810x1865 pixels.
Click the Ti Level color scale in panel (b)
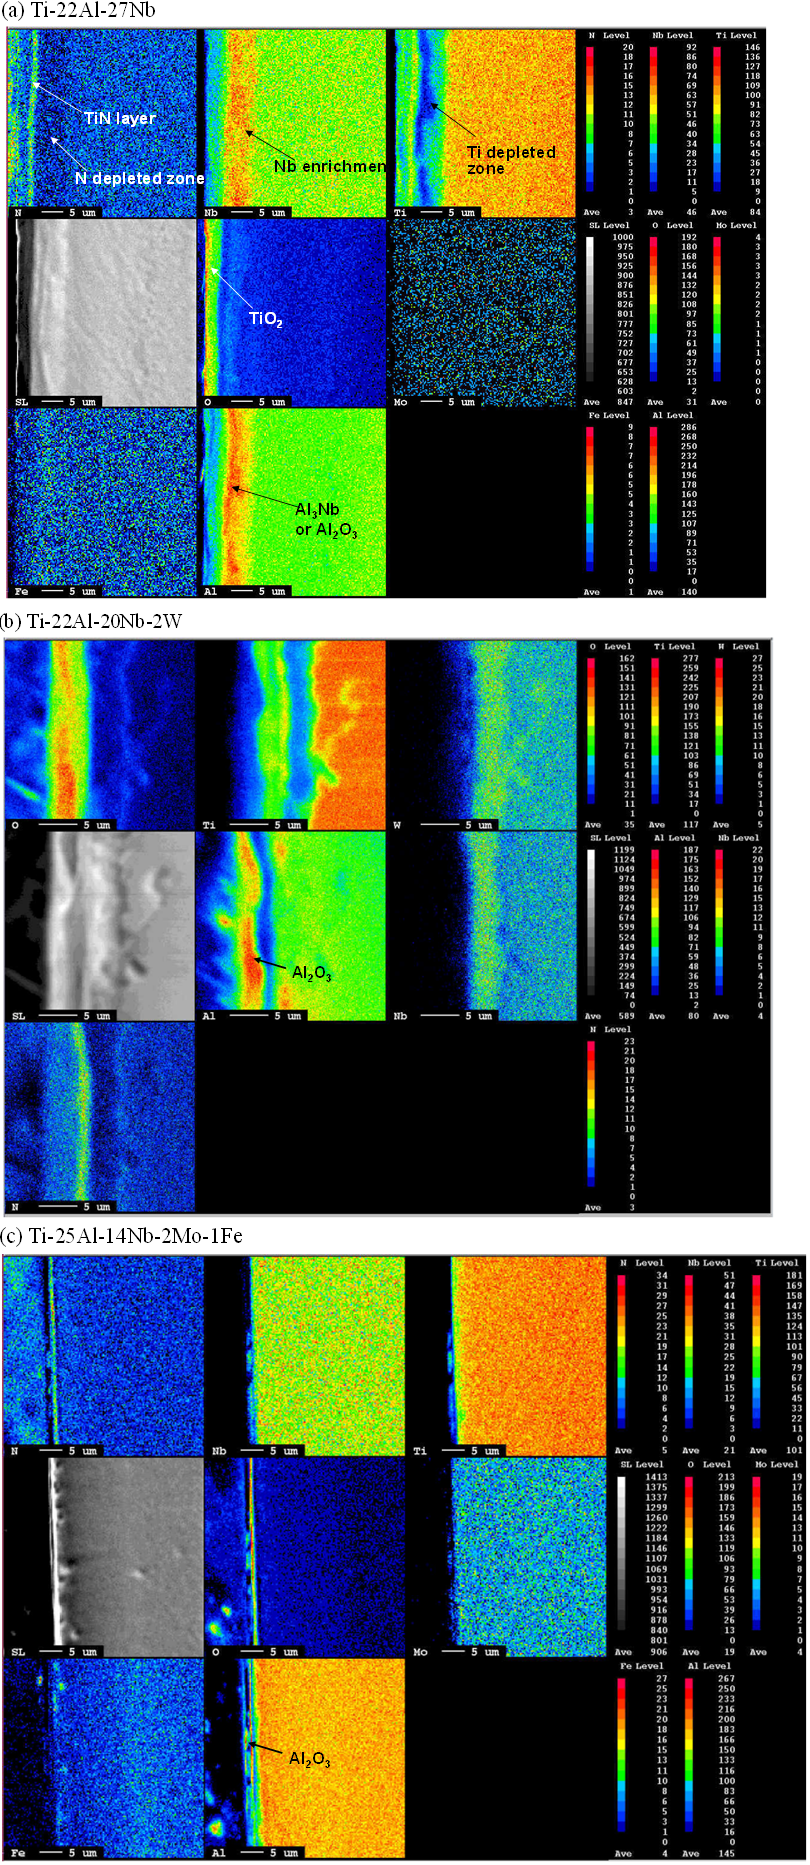pyautogui.click(x=655, y=735)
